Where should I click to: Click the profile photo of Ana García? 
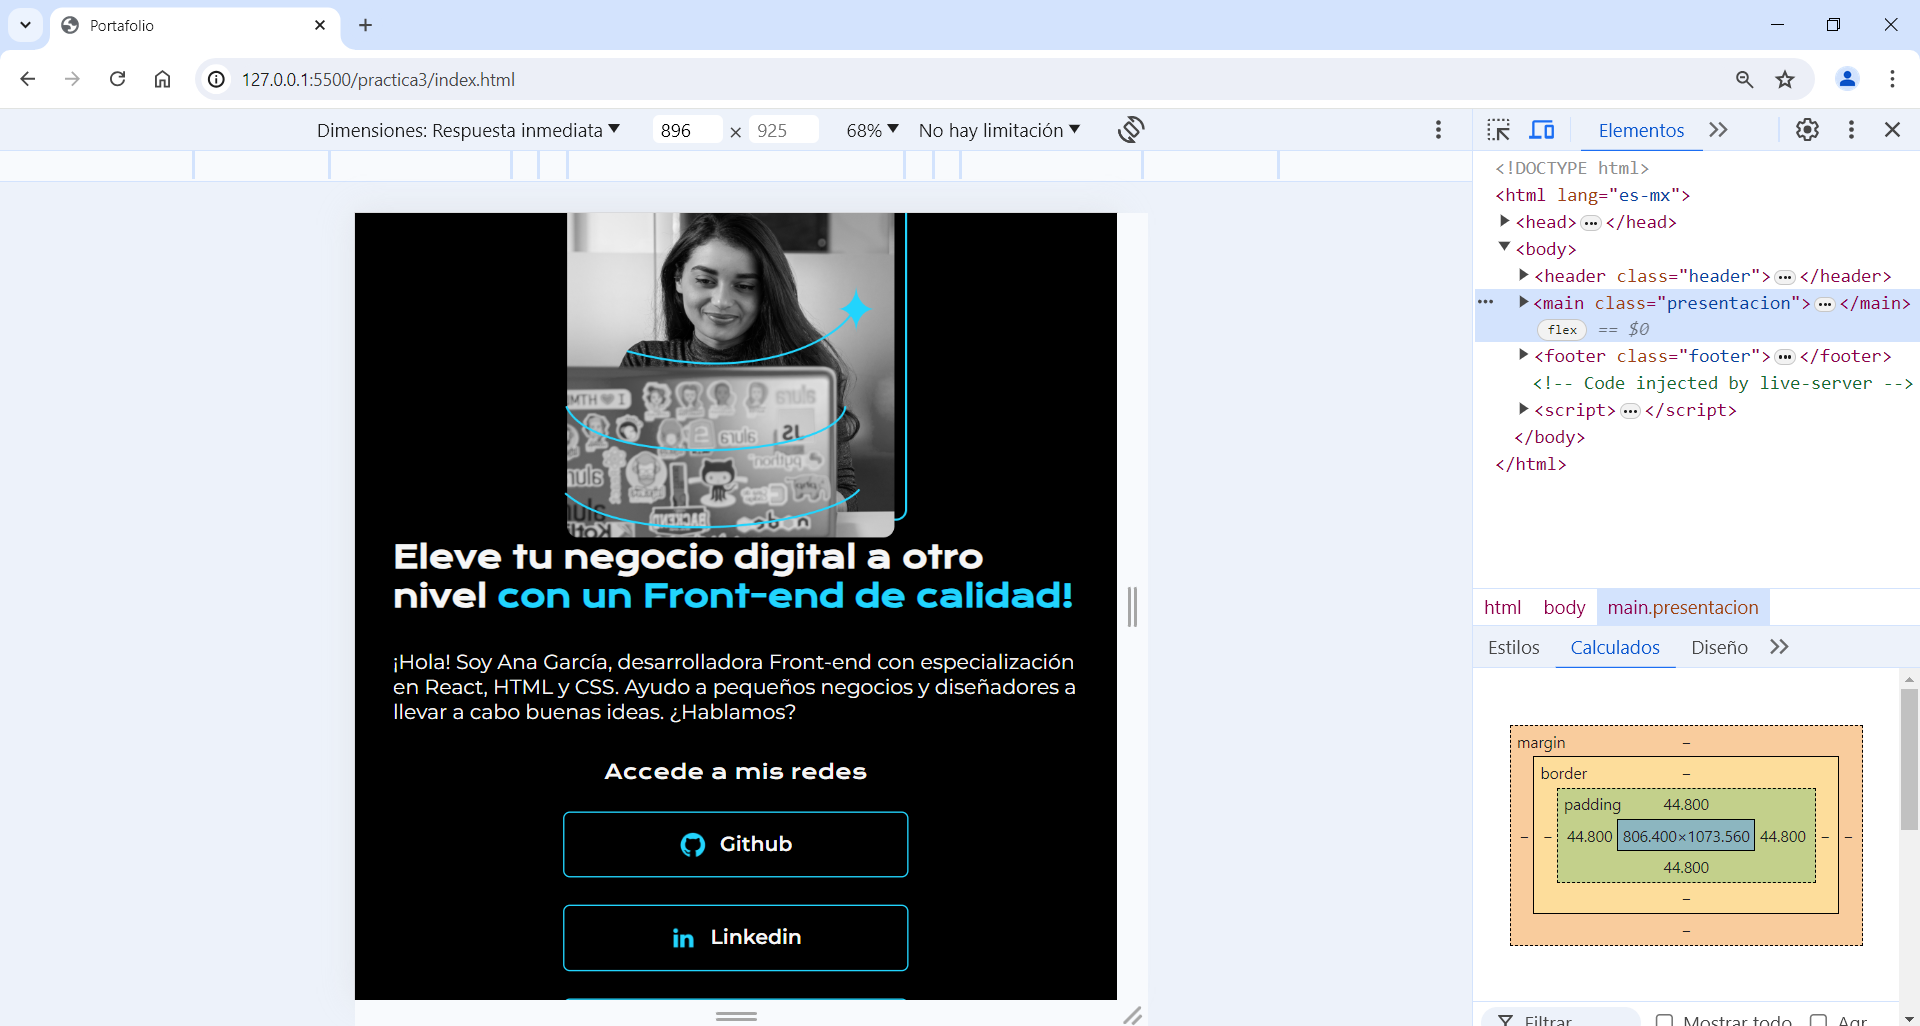(731, 374)
